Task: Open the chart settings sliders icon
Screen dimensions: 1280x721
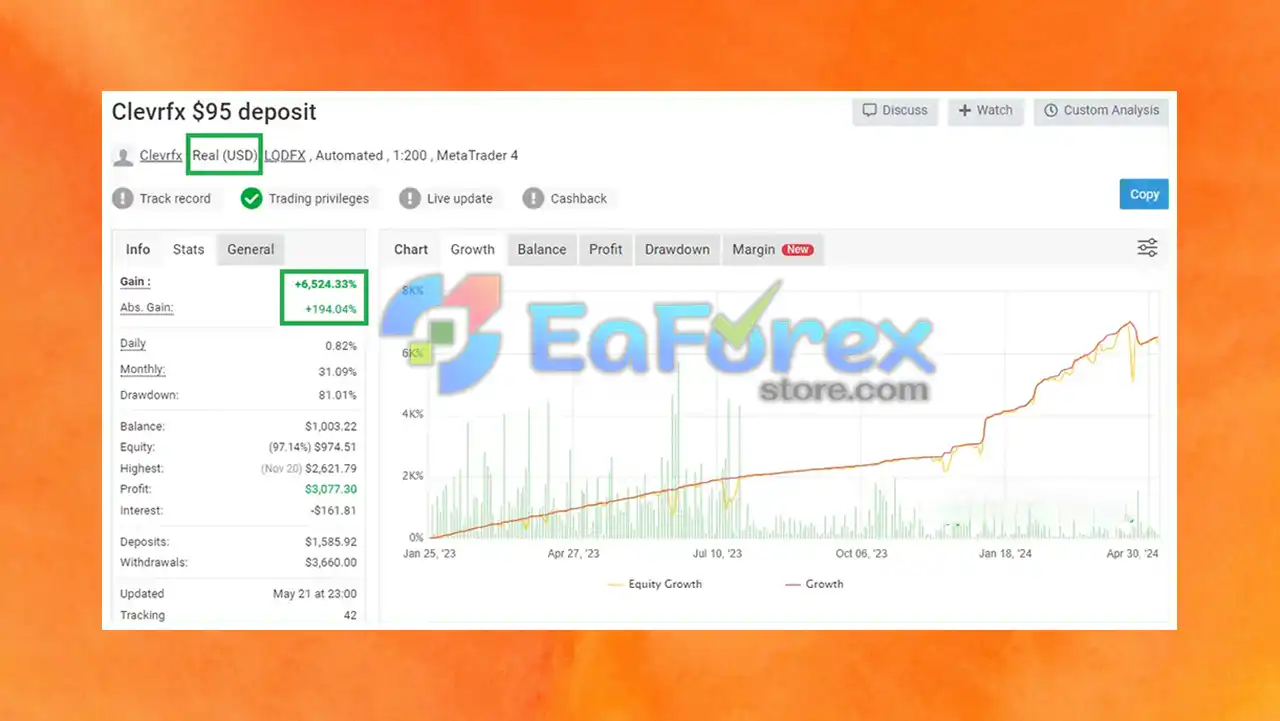Action: pos(1147,248)
